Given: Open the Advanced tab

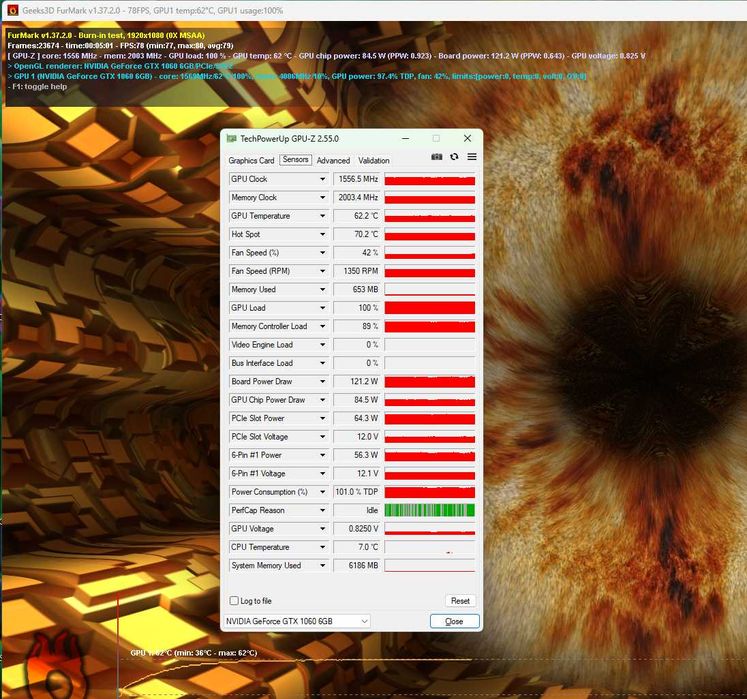Looking at the screenshot, I should 333,161.
